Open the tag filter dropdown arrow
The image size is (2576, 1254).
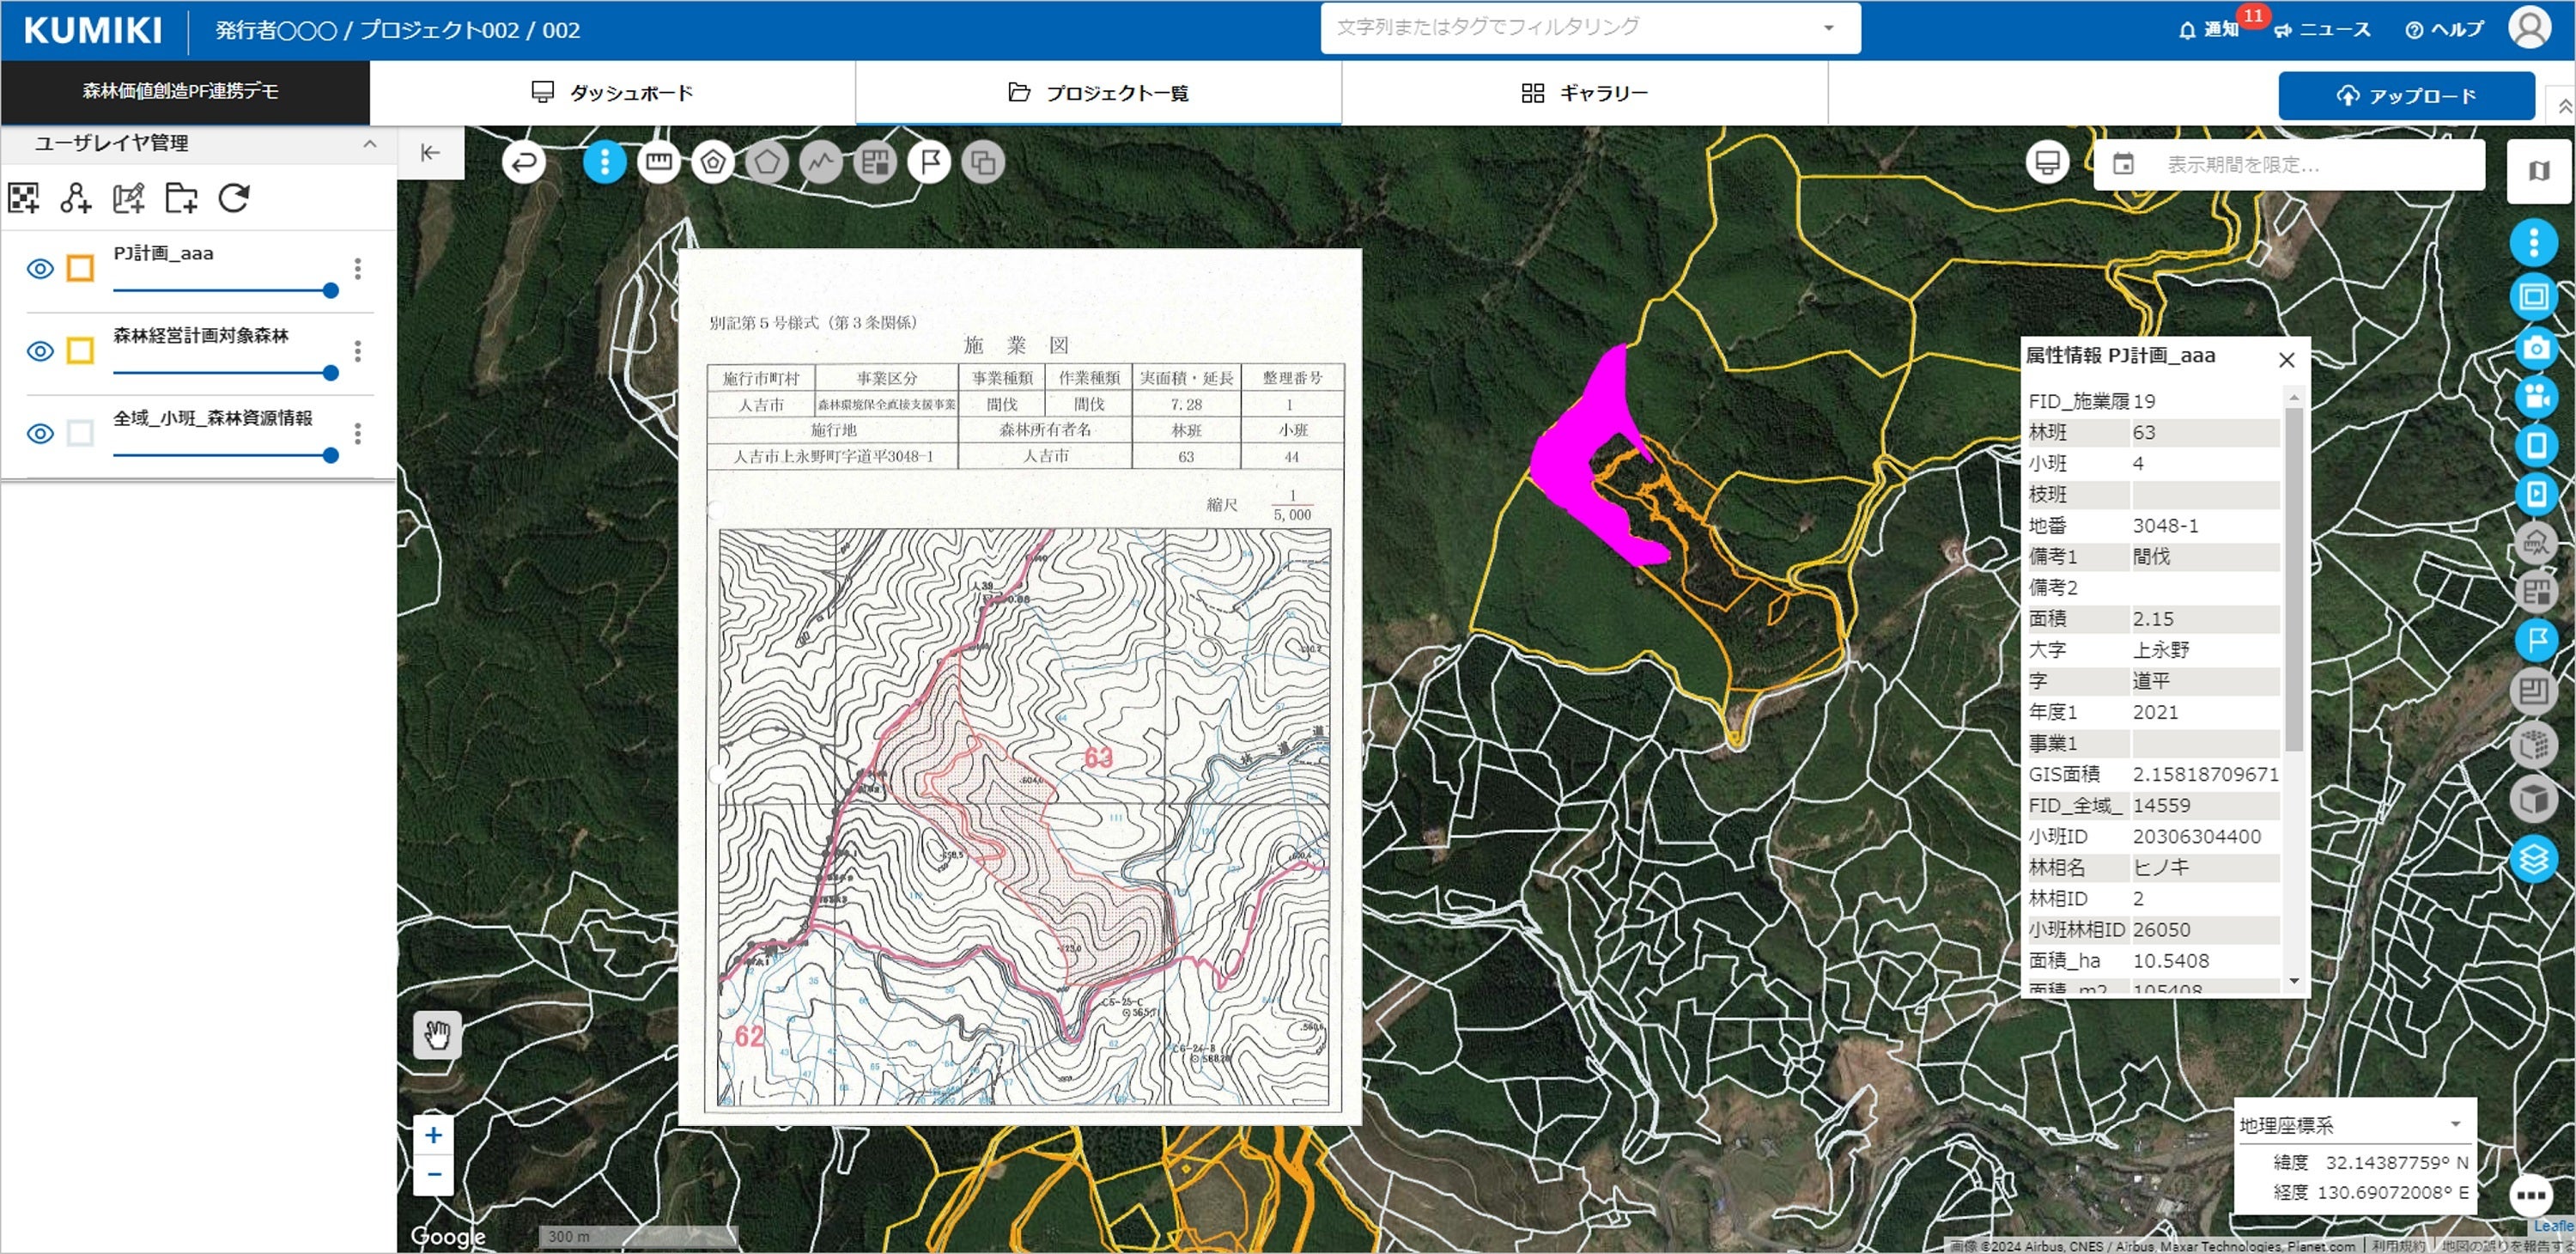point(1829,28)
